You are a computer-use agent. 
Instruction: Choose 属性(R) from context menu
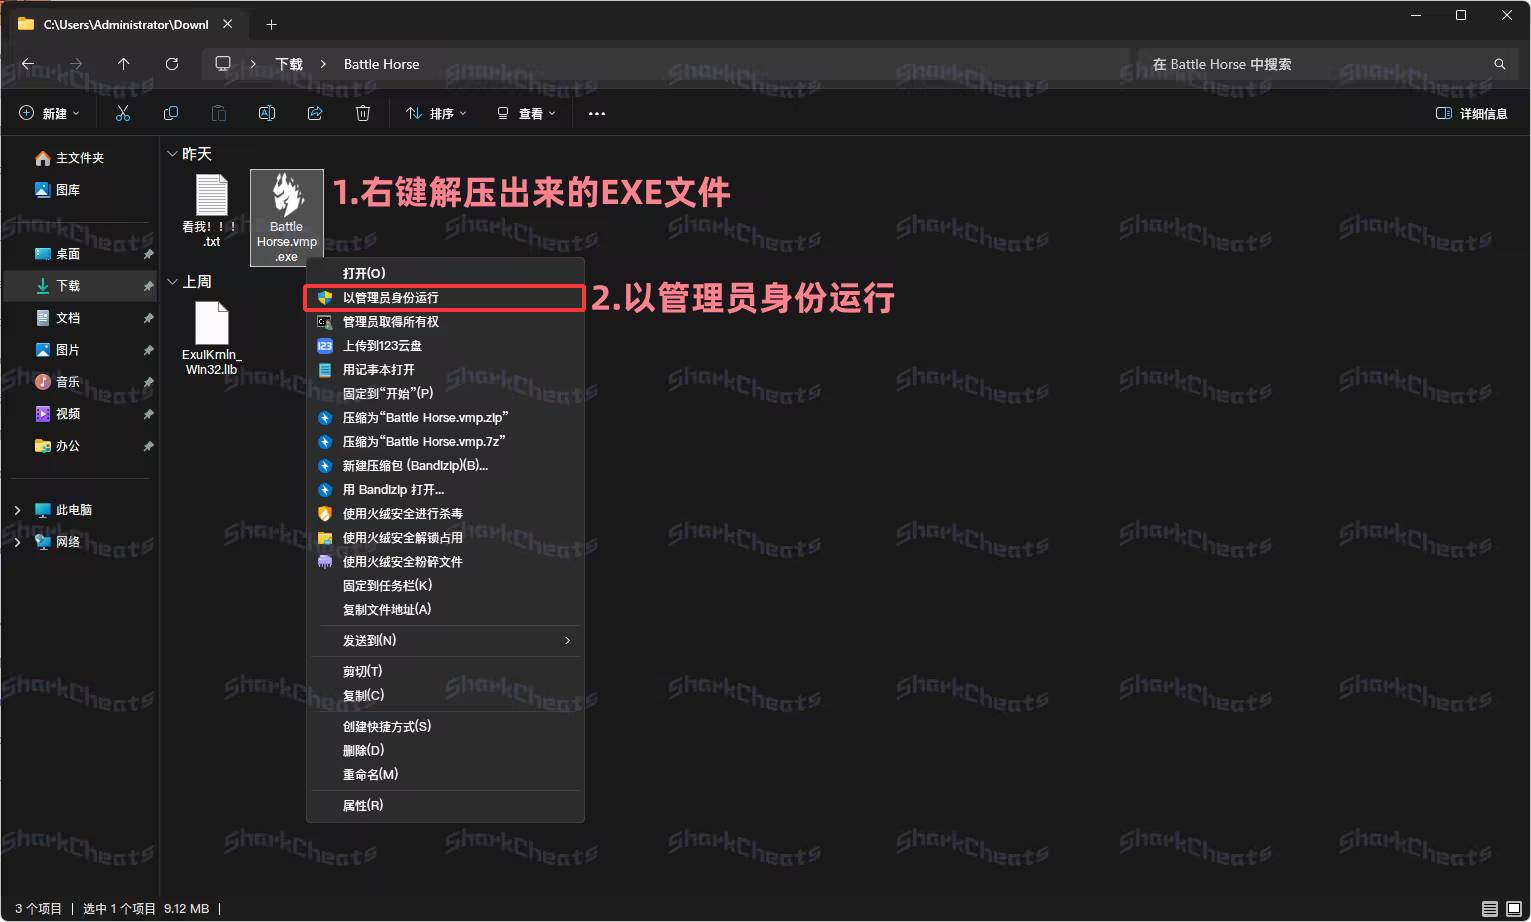[x=363, y=806]
